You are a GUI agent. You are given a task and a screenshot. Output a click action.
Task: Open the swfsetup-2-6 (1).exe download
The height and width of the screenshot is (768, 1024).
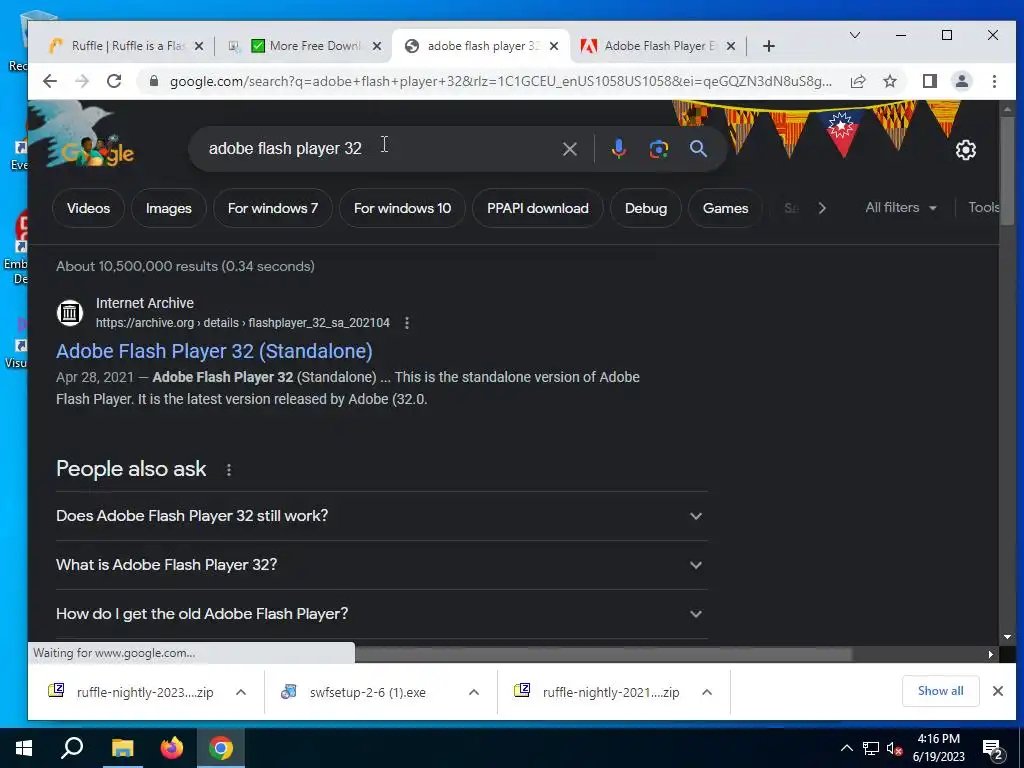coord(354,692)
